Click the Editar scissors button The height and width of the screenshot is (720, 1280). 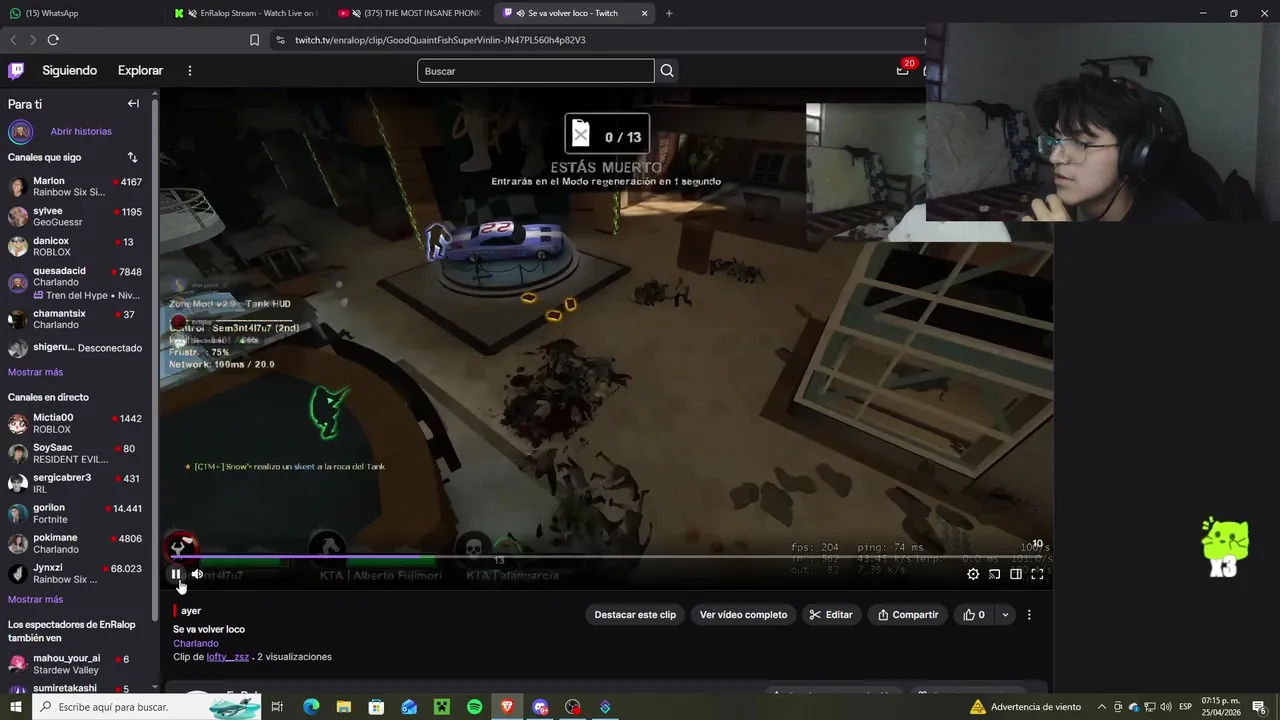(831, 615)
